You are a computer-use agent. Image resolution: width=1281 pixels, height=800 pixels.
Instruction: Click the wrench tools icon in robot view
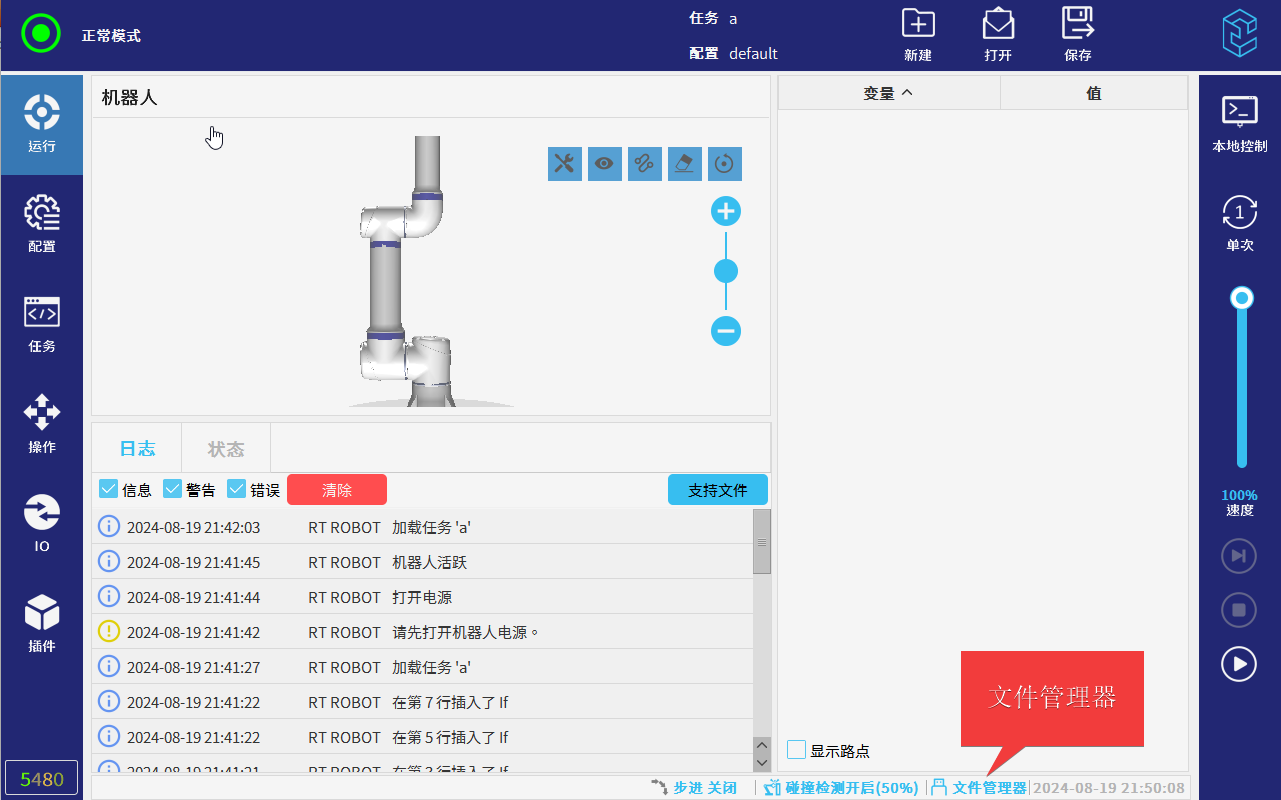pyautogui.click(x=565, y=164)
